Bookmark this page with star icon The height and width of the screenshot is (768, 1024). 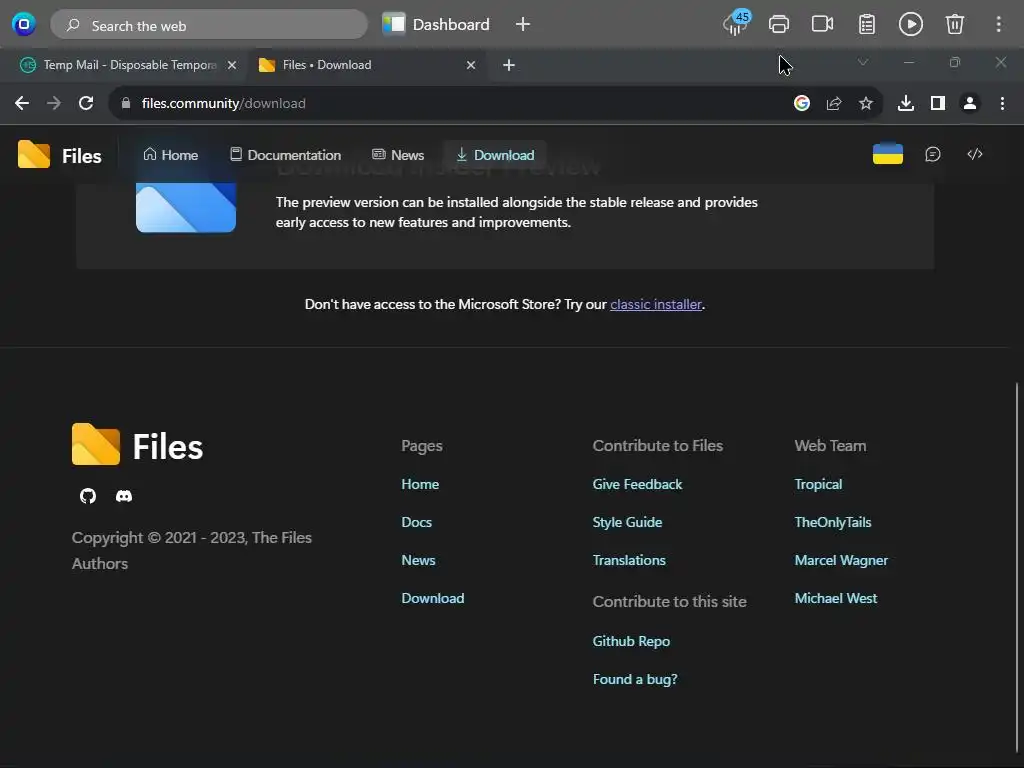click(866, 103)
